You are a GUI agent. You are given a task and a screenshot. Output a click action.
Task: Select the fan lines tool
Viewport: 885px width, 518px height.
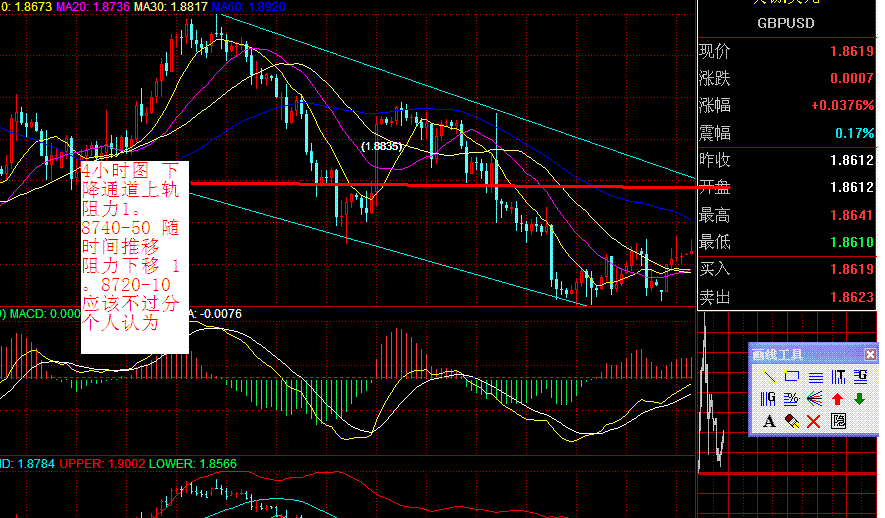pos(815,399)
